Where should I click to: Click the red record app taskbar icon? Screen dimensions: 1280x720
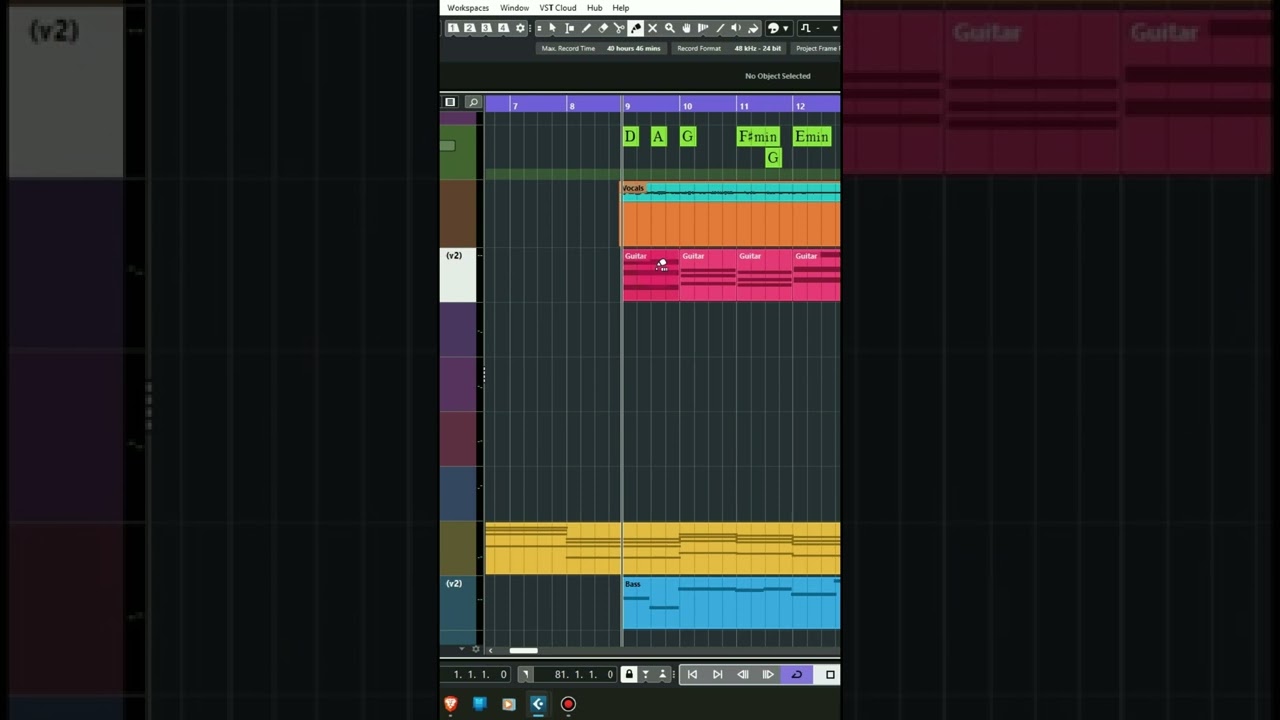tap(568, 704)
